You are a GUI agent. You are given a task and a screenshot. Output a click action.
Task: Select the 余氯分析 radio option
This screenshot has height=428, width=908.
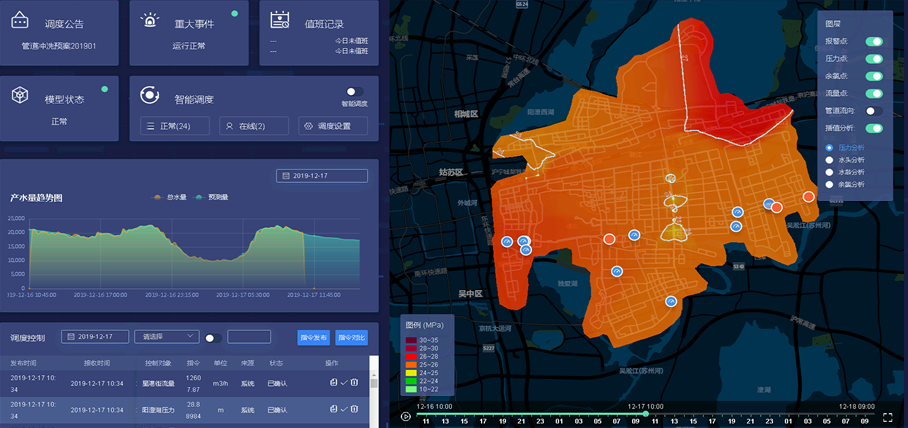coord(829,184)
